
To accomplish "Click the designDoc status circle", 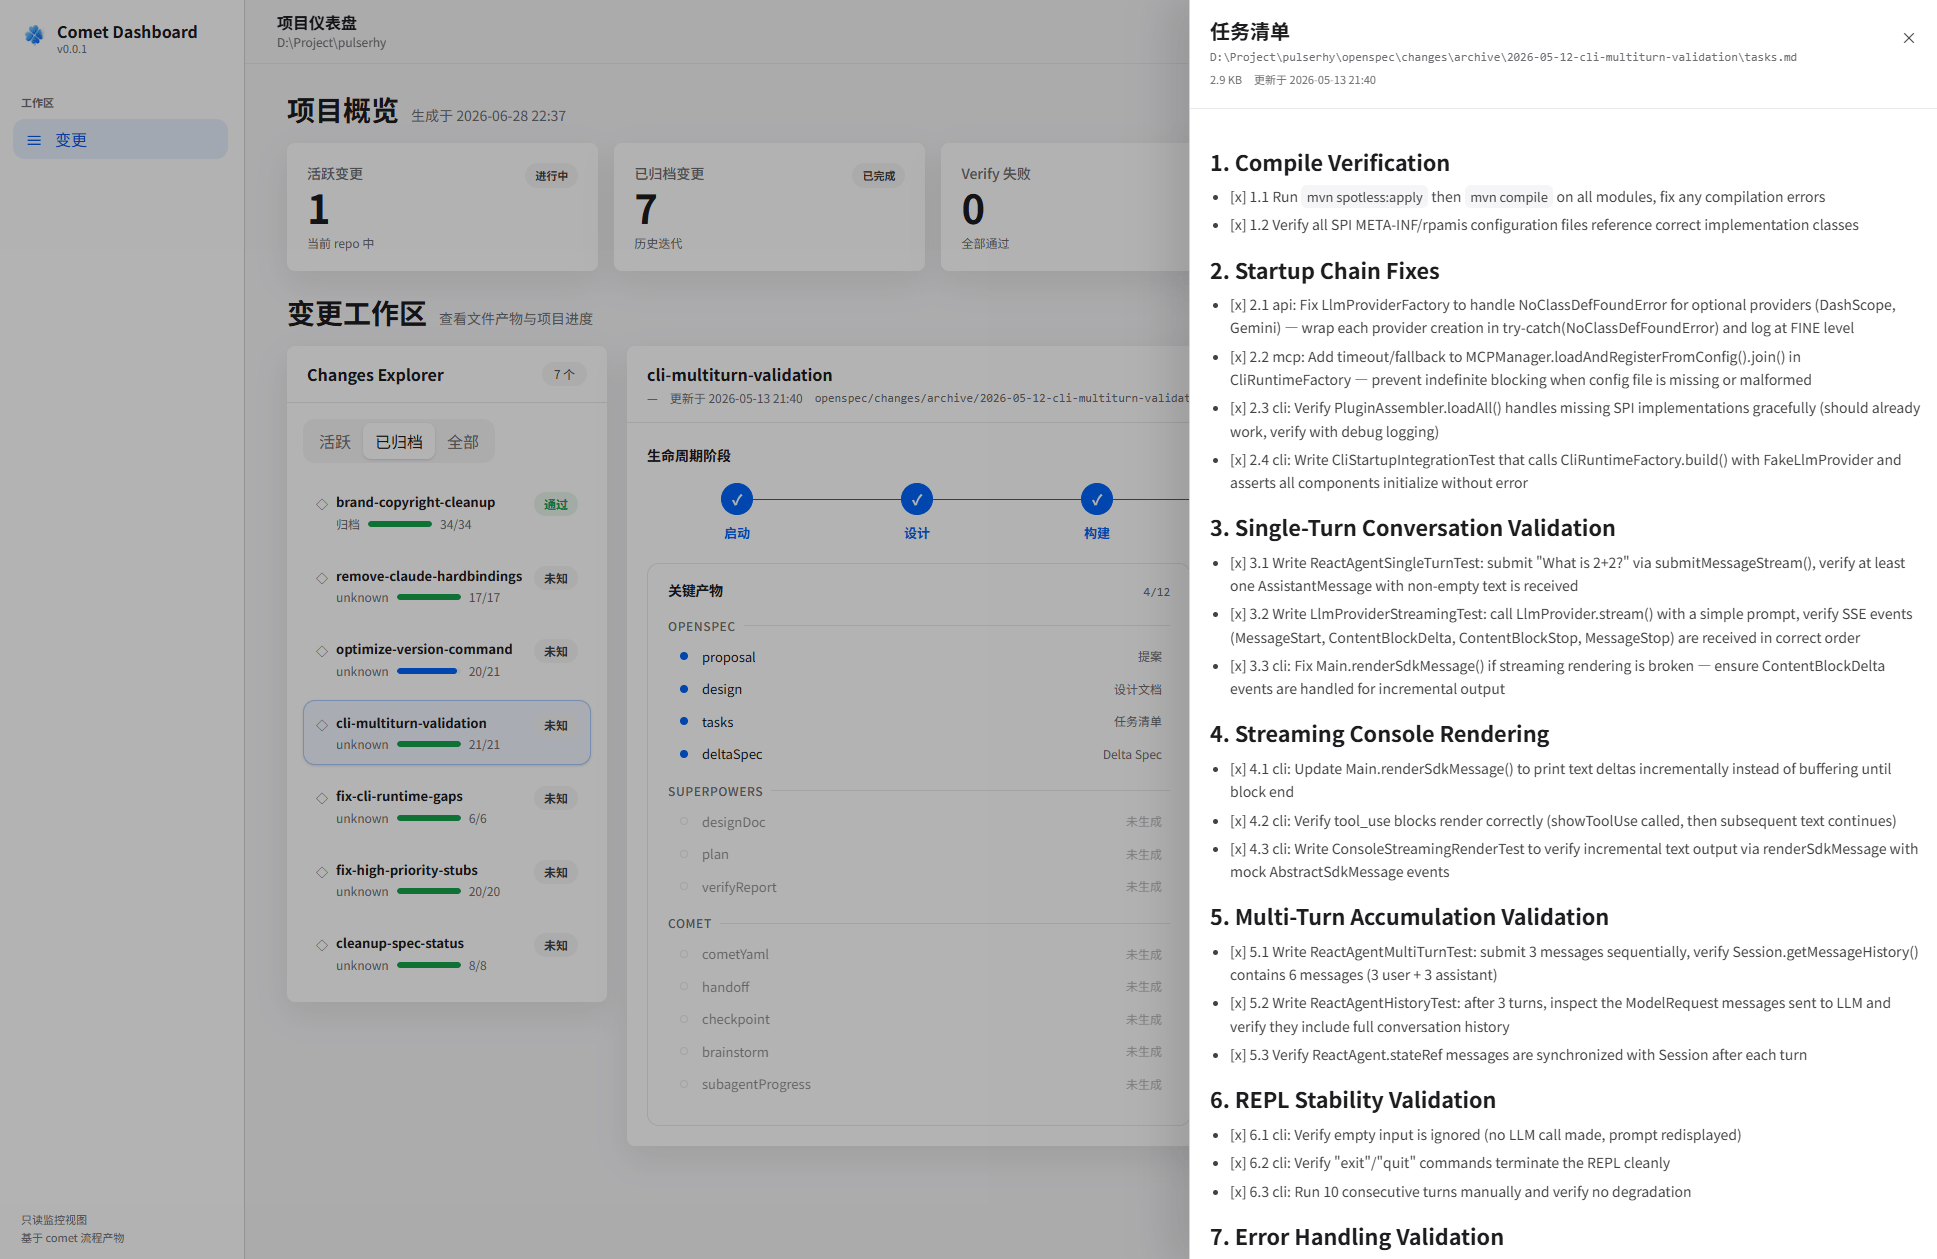I will [684, 822].
